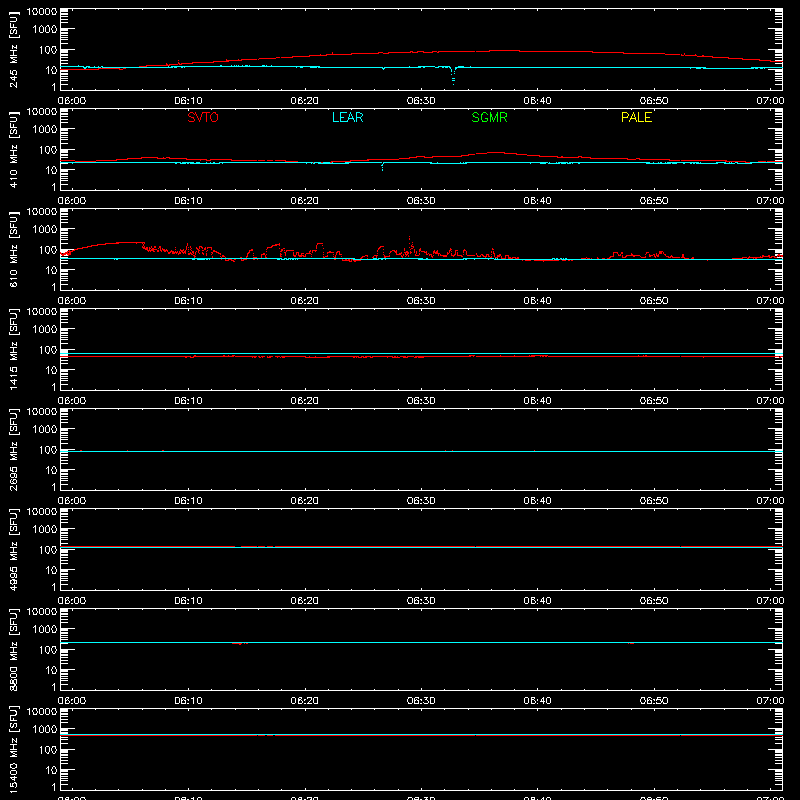Click 06:10 time label under 610 MHz panel
The image size is (800, 800).
pyautogui.click(x=188, y=301)
